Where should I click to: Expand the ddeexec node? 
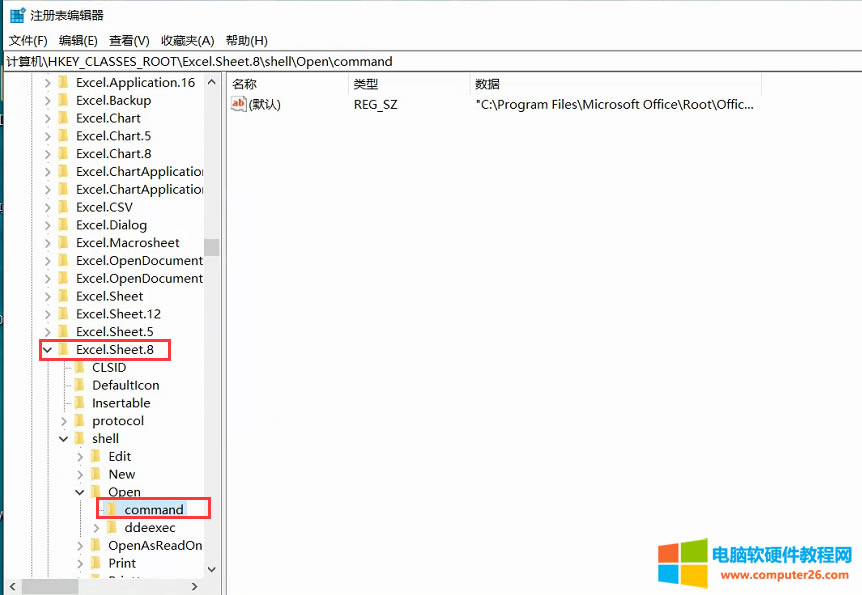96,527
